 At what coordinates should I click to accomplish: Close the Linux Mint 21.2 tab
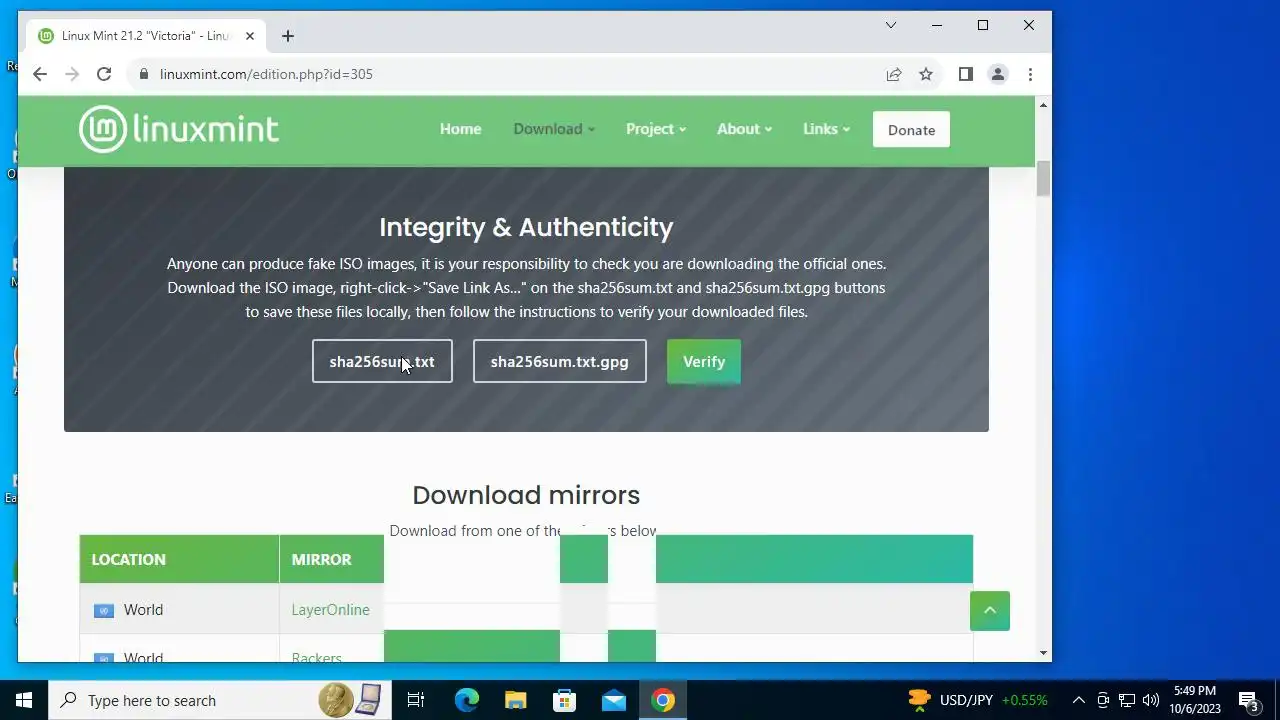point(250,36)
